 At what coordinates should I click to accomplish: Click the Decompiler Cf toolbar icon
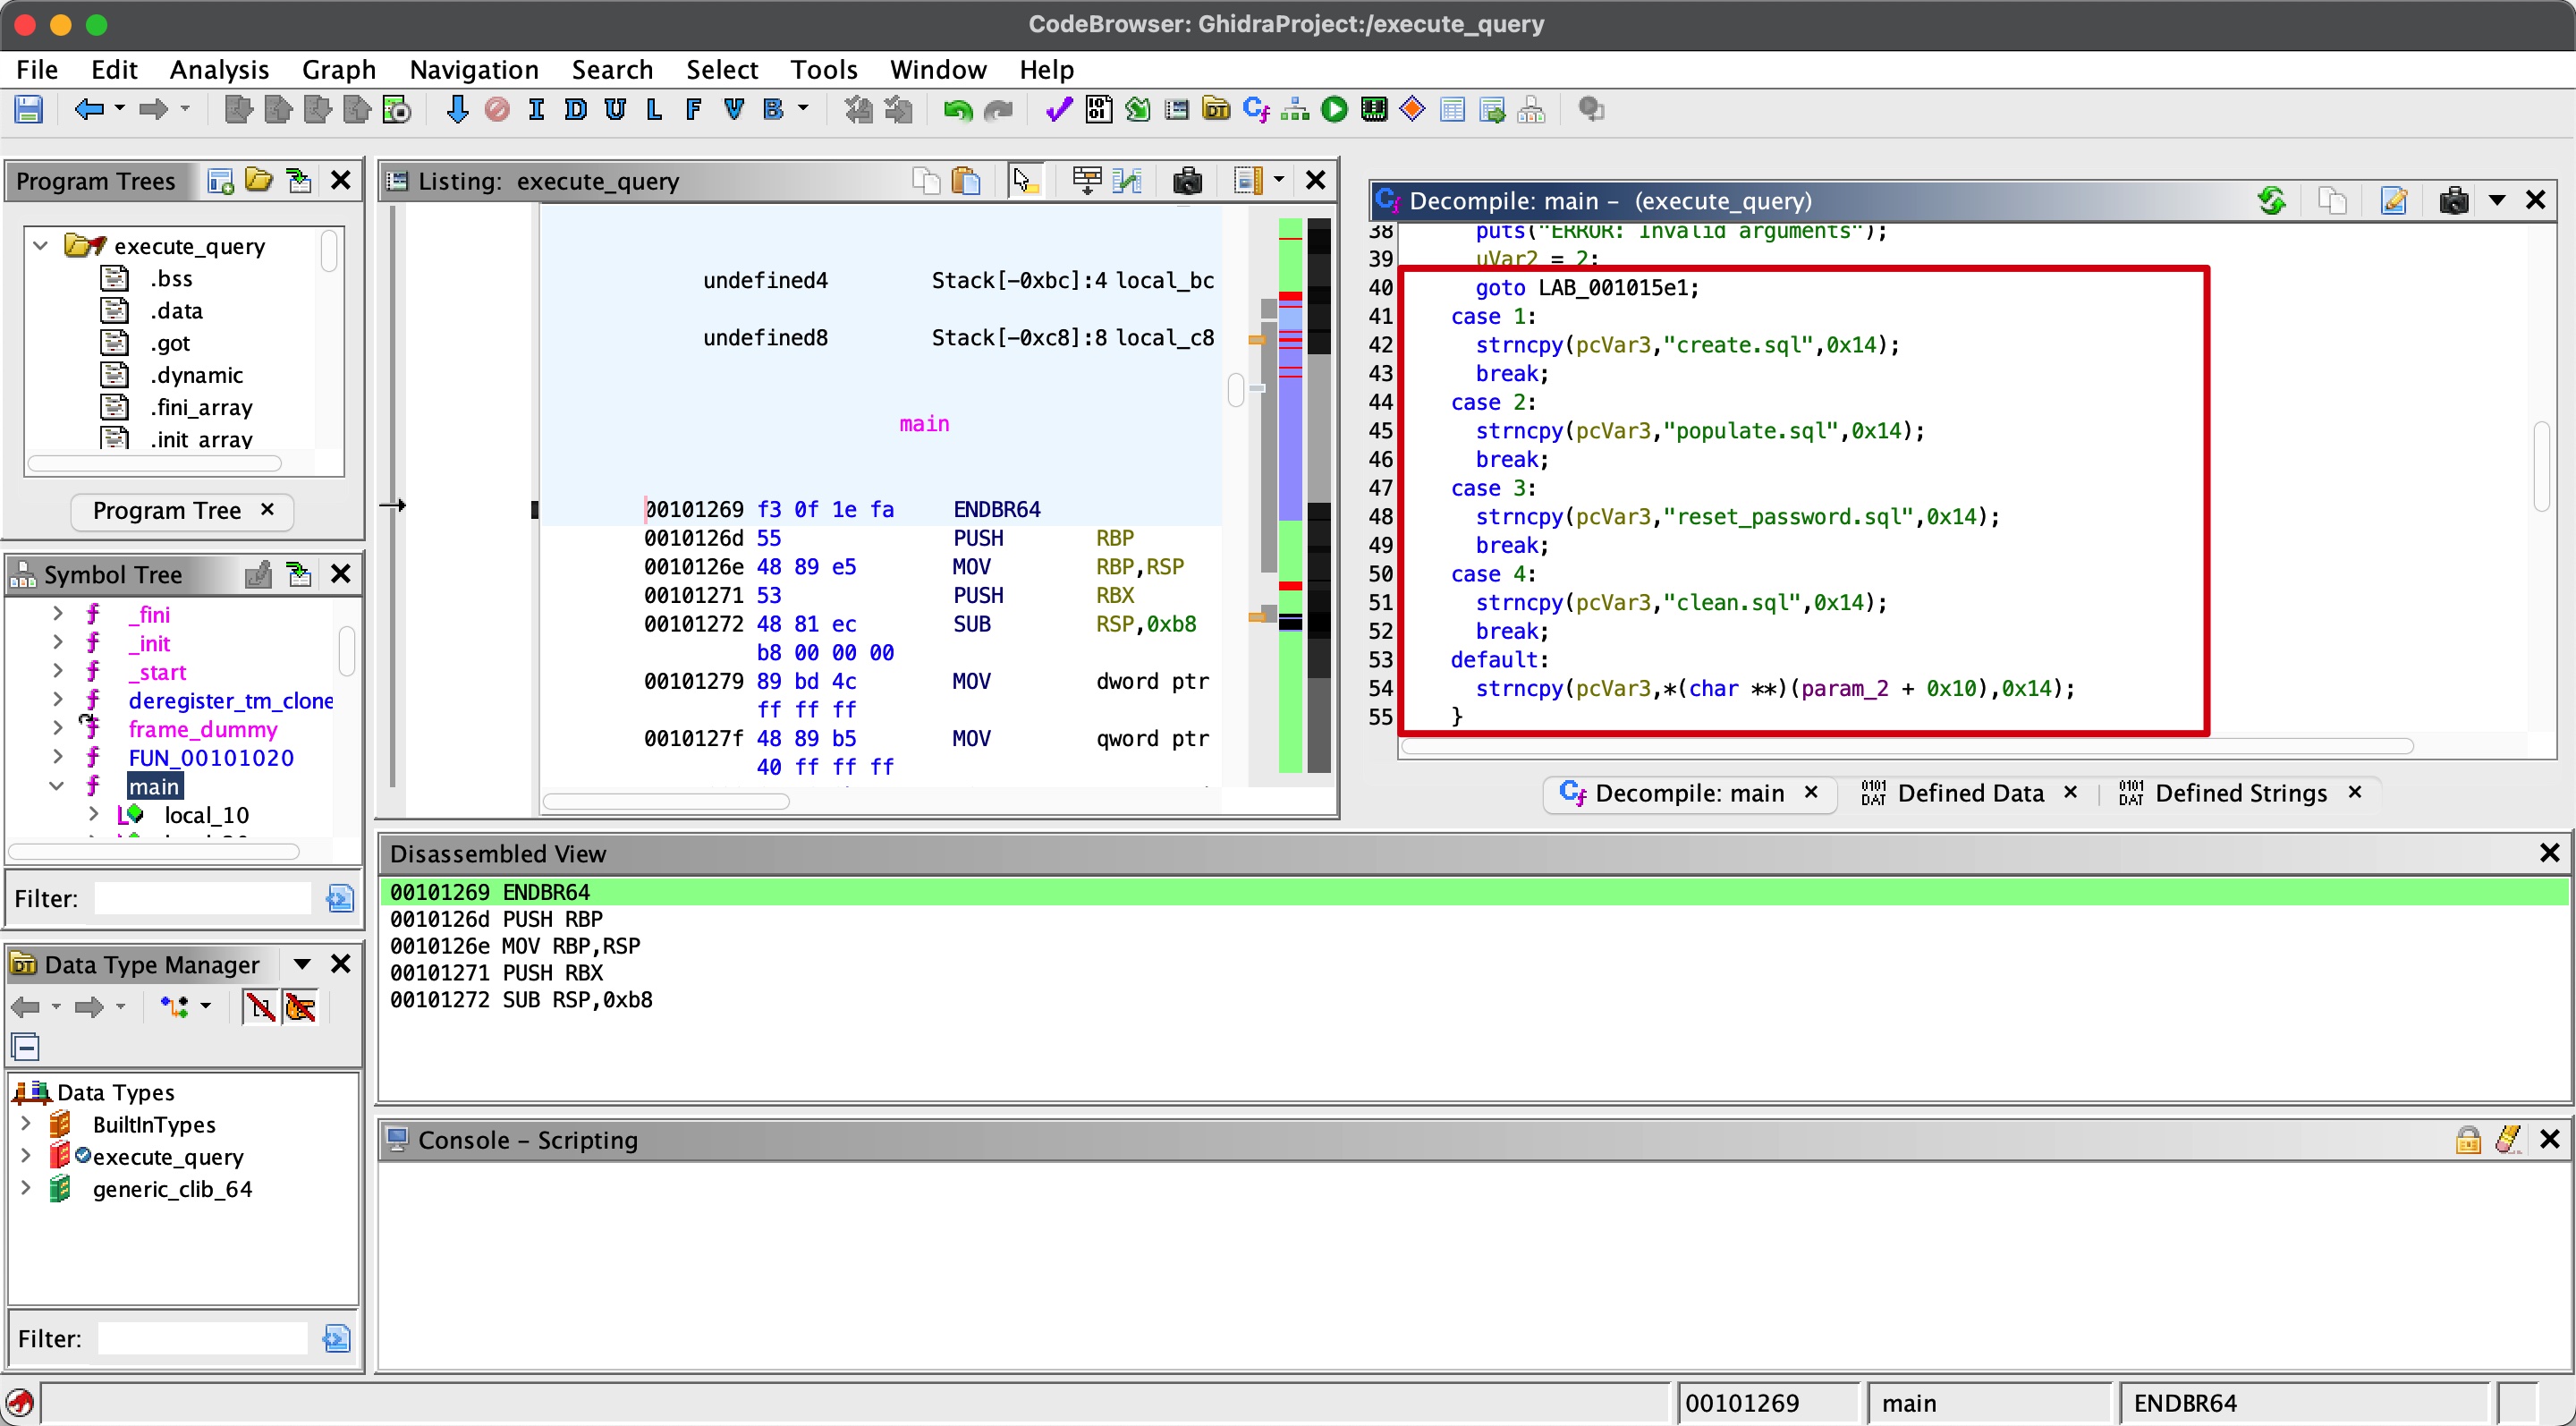pyautogui.click(x=1255, y=109)
